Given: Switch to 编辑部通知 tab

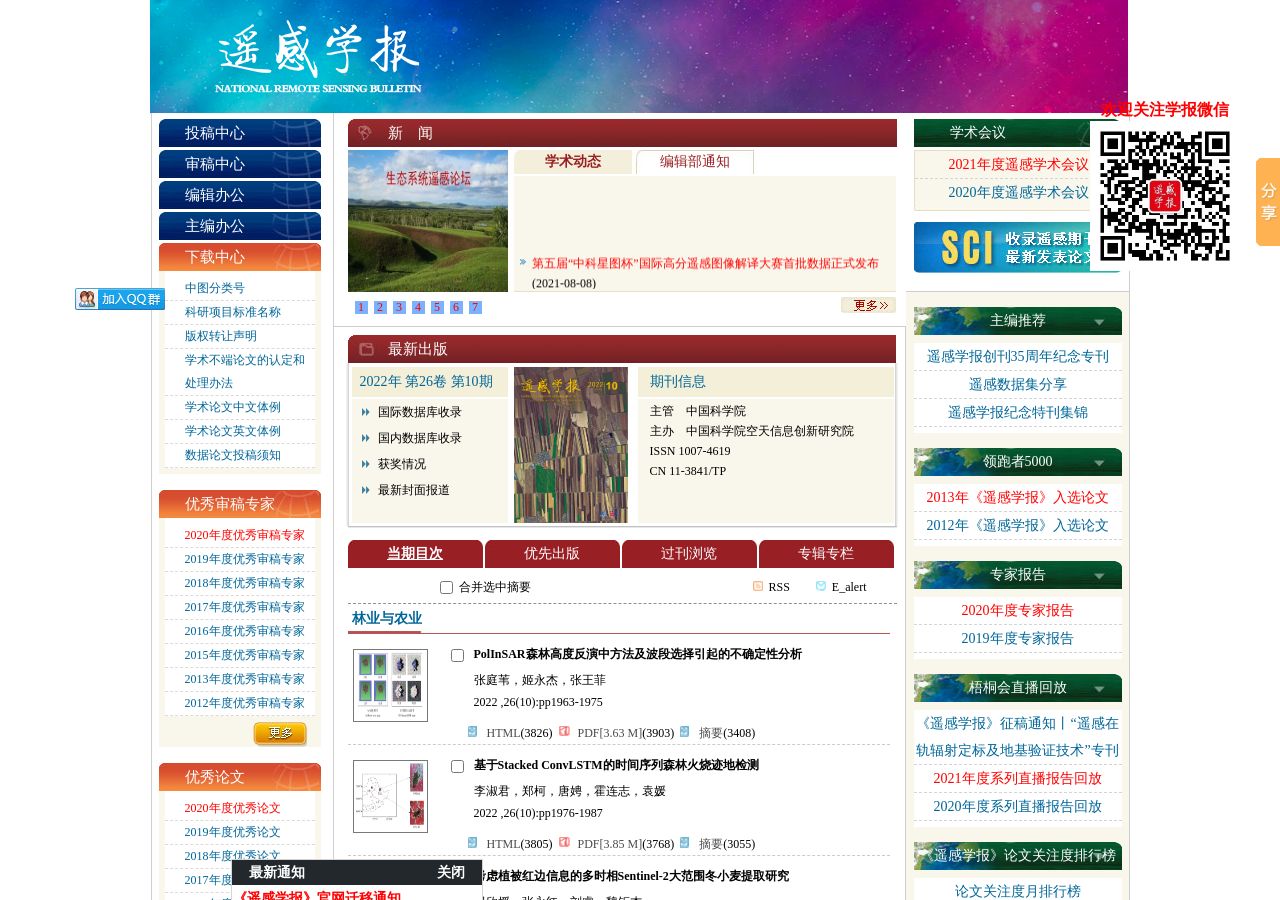Looking at the screenshot, I should [694, 162].
